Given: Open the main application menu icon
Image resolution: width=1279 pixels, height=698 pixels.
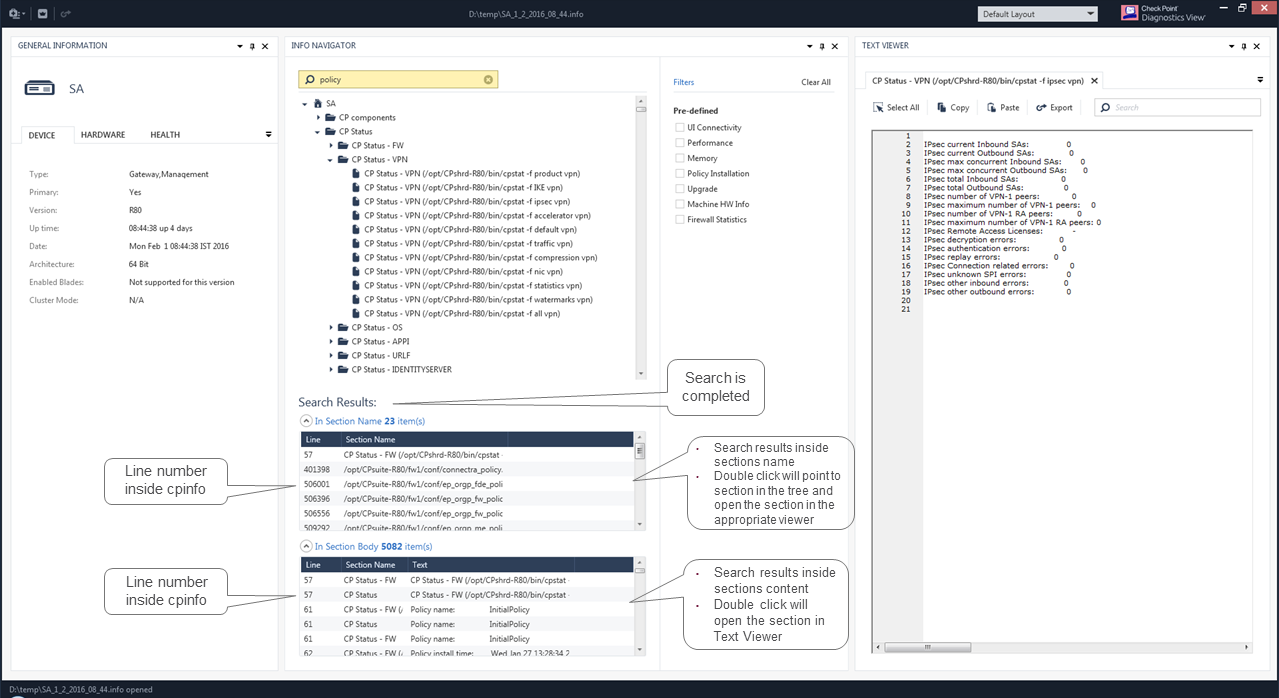Looking at the screenshot, I should [x=17, y=14].
